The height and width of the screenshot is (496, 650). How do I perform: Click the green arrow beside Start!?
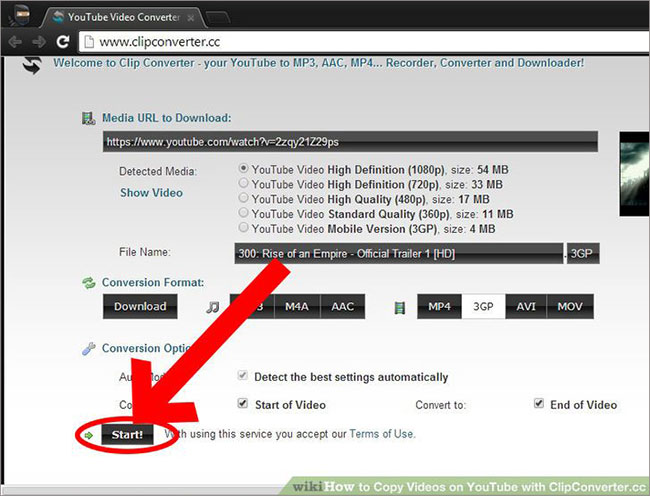click(x=88, y=435)
